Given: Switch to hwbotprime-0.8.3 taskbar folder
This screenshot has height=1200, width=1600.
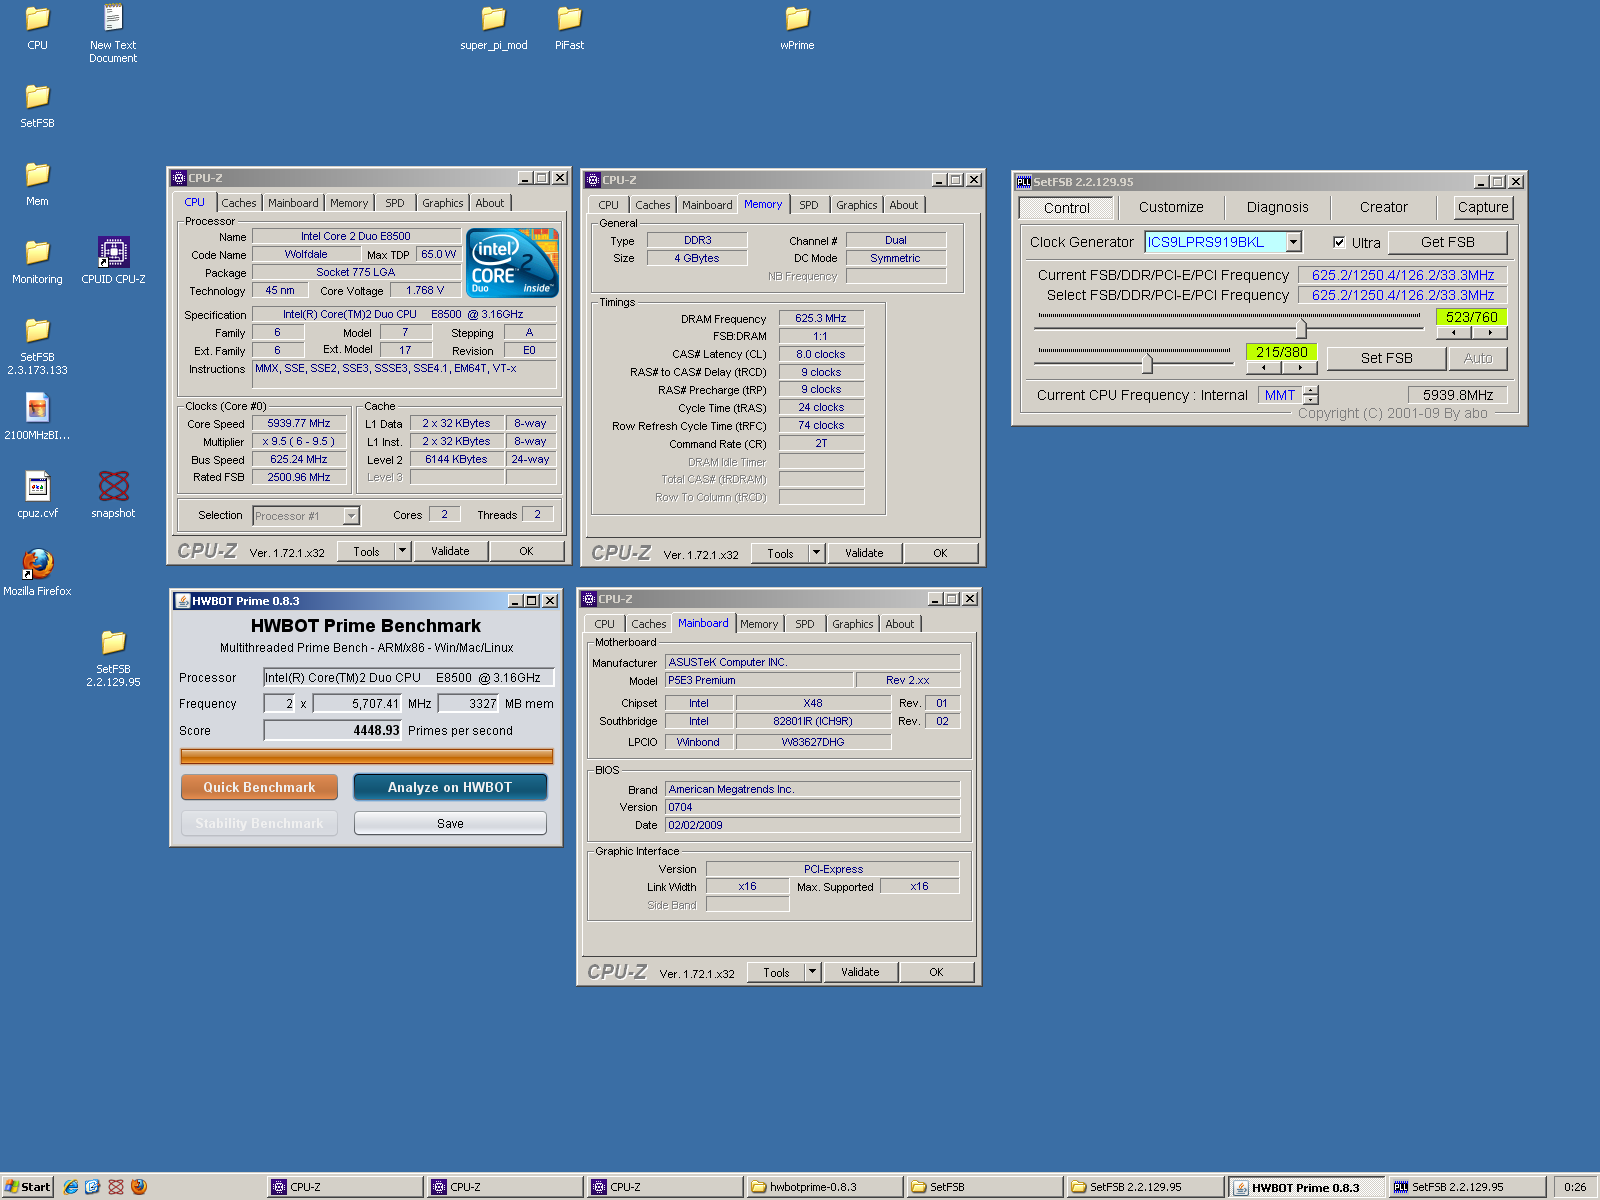Looking at the screenshot, I should tap(824, 1187).
